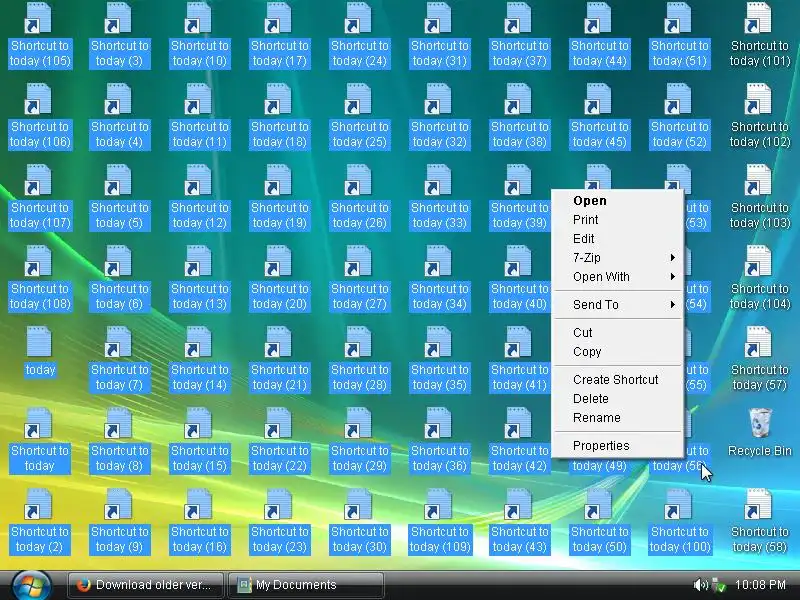This screenshot has width=800, height=600.
Task: Switch to My Documents taskbar button
Action: (306, 585)
